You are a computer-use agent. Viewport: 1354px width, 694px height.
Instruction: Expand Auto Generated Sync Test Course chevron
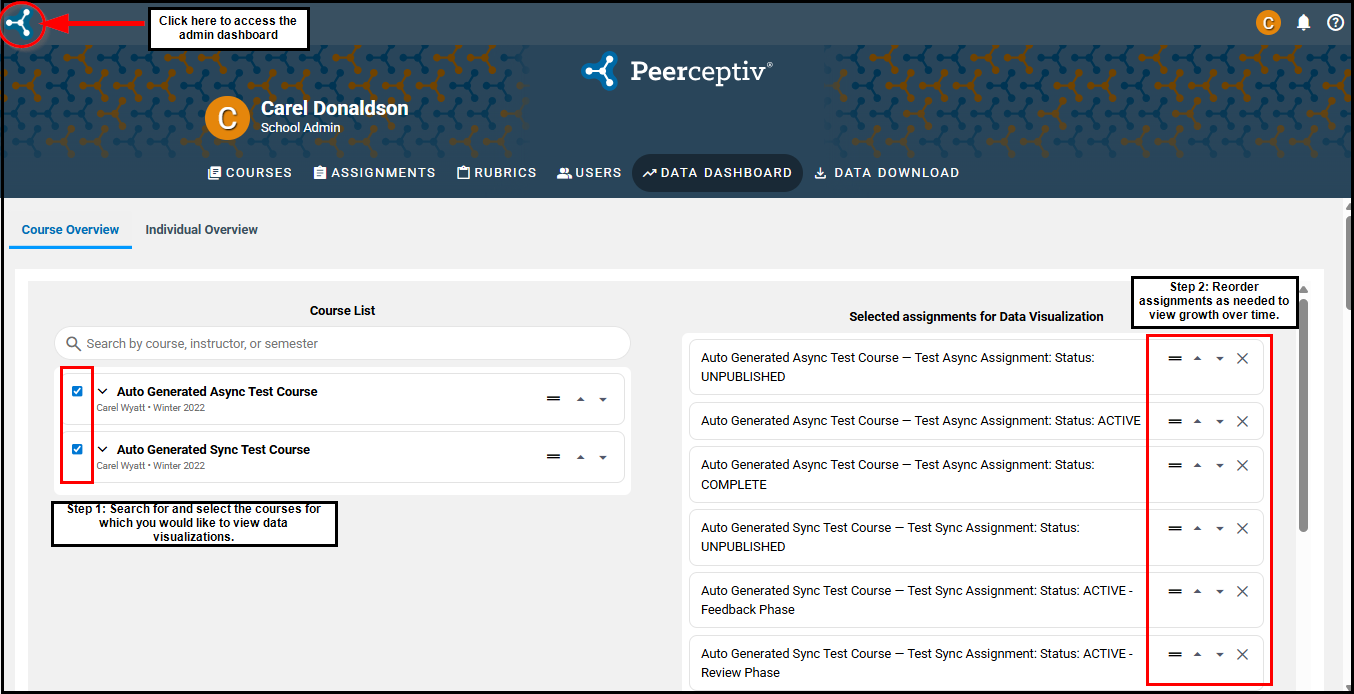pos(102,450)
